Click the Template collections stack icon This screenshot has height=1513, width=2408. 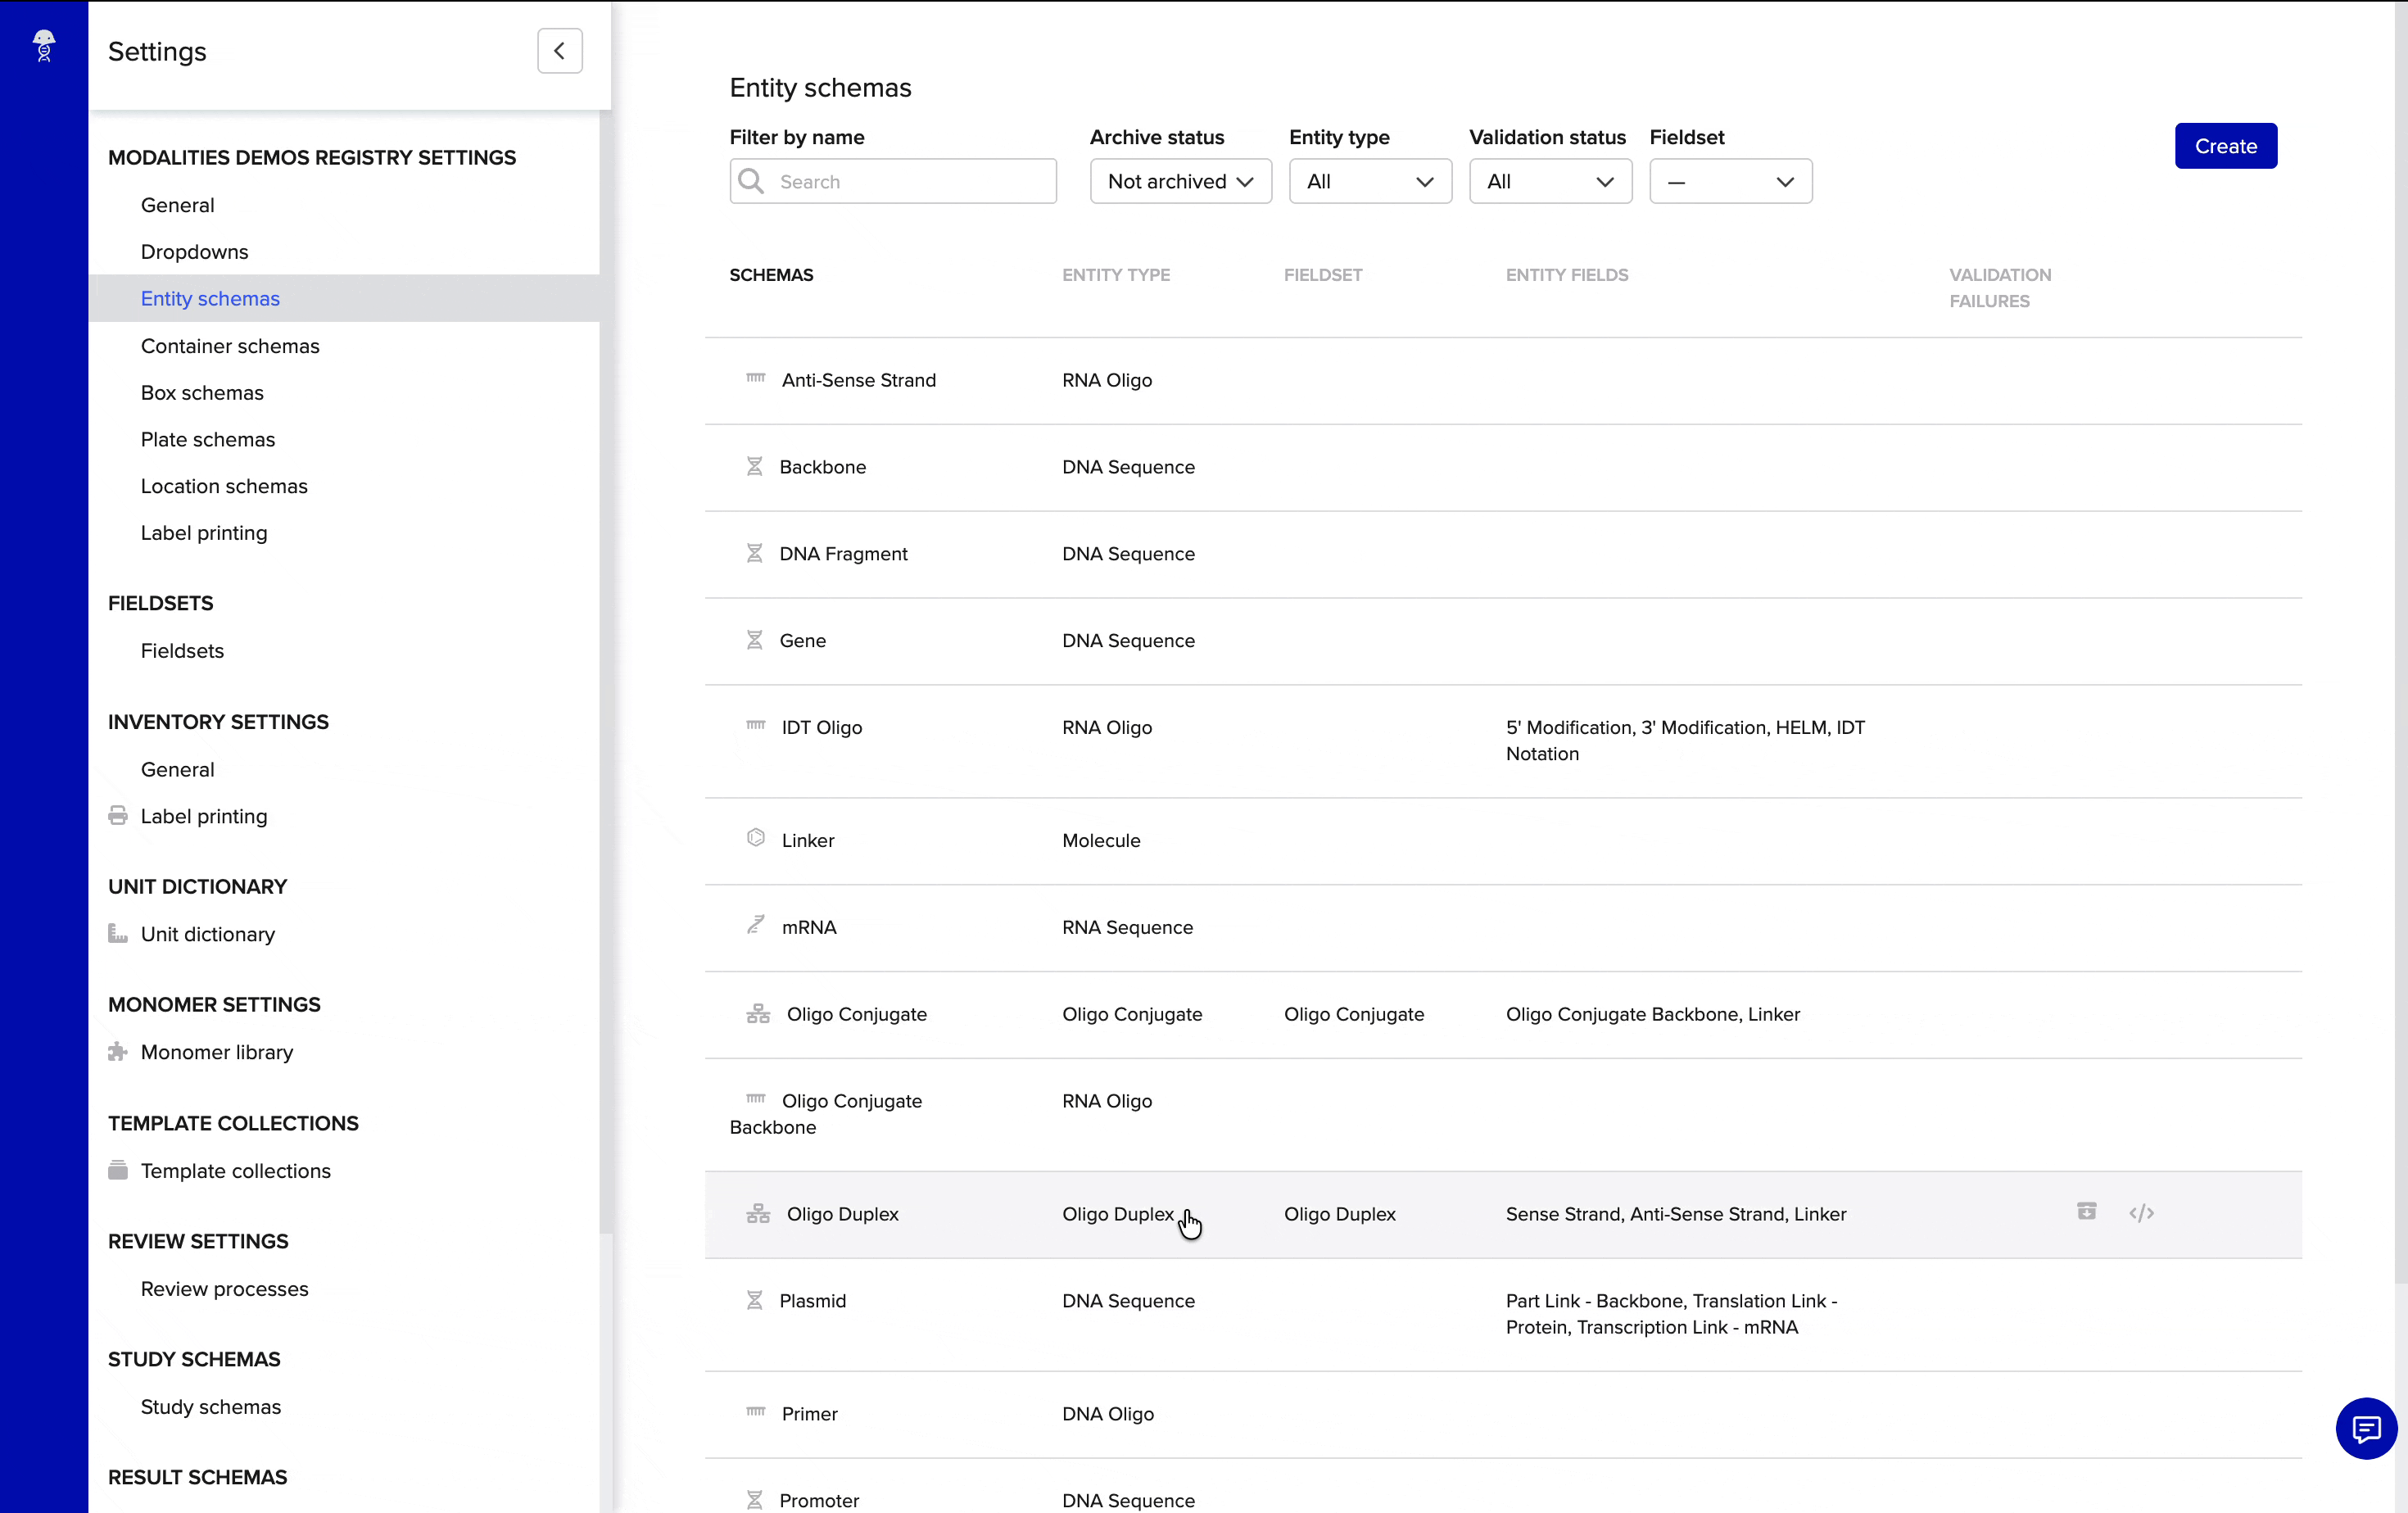pos(118,1170)
